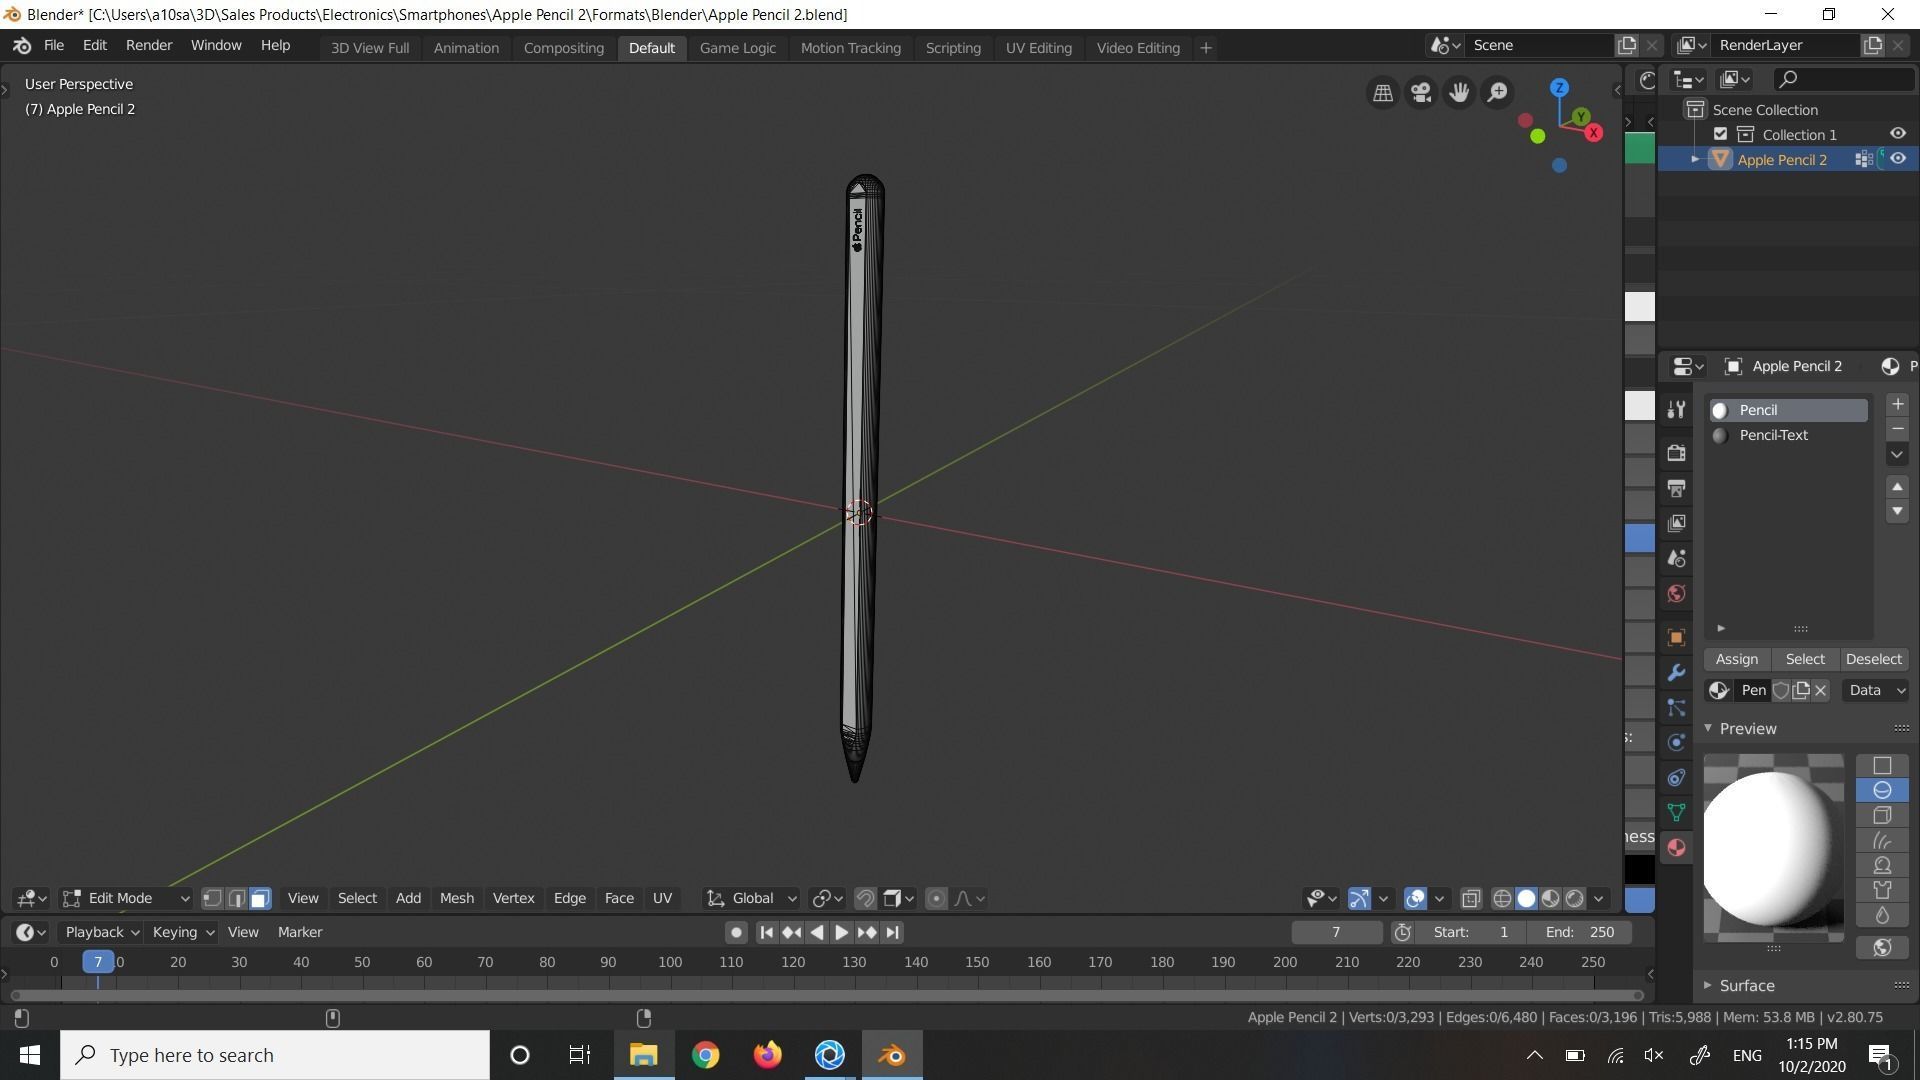Open Physics properties tab
Image resolution: width=1920 pixels, height=1080 pixels.
coord(1676,743)
